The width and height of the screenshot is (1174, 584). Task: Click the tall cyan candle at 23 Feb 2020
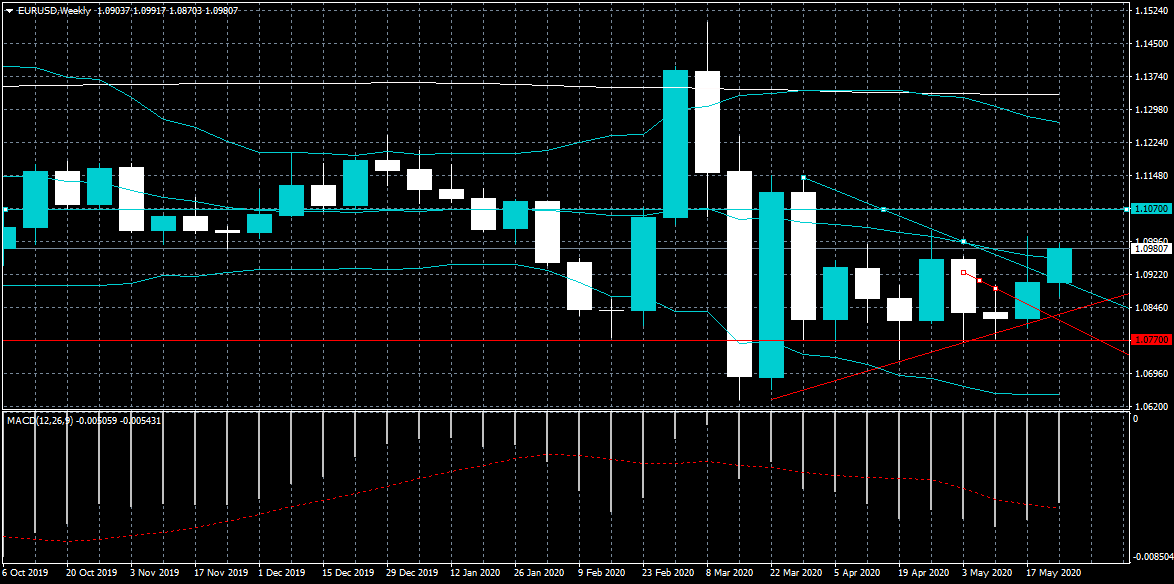[675, 144]
